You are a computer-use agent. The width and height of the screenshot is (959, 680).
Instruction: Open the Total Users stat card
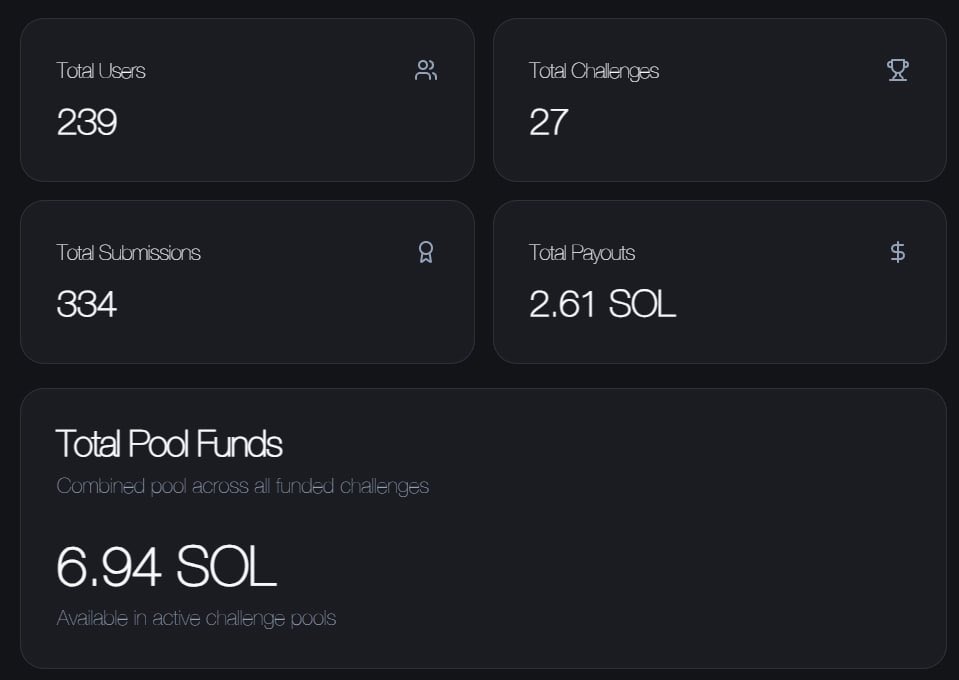(247, 150)
